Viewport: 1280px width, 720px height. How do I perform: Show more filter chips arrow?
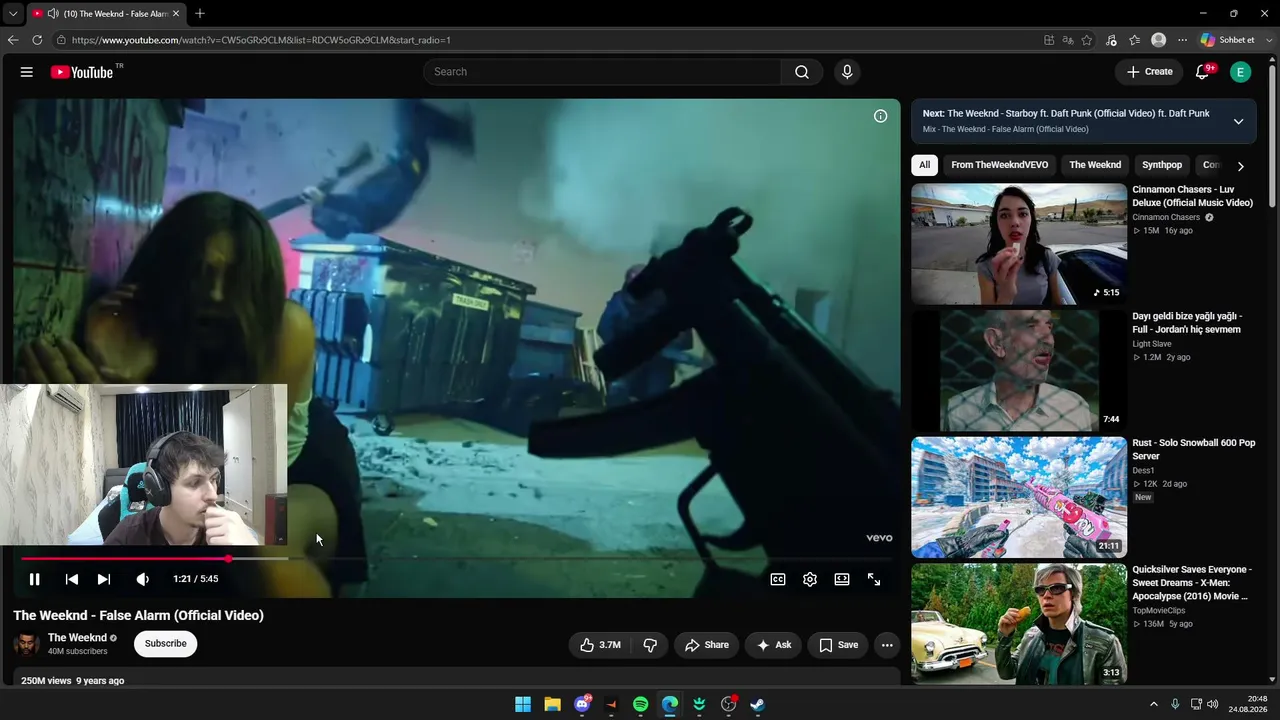click(1240, 166)
